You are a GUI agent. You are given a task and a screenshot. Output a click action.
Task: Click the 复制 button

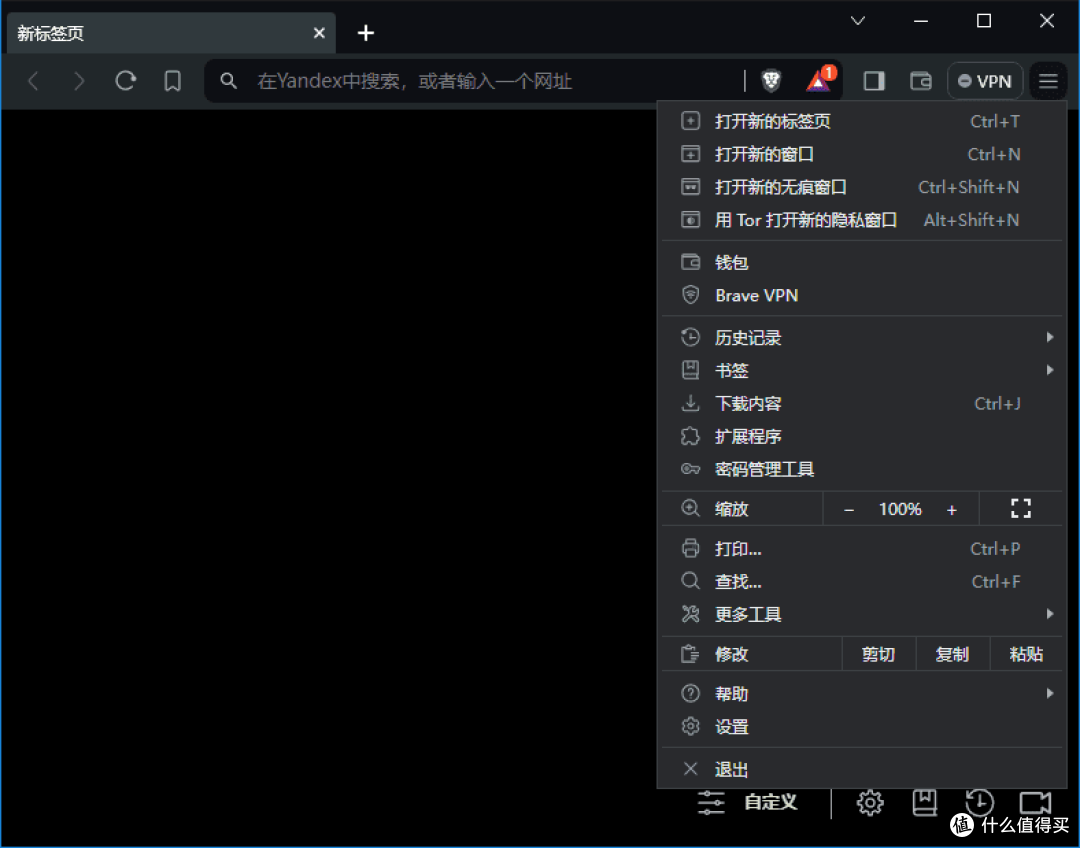953,654
